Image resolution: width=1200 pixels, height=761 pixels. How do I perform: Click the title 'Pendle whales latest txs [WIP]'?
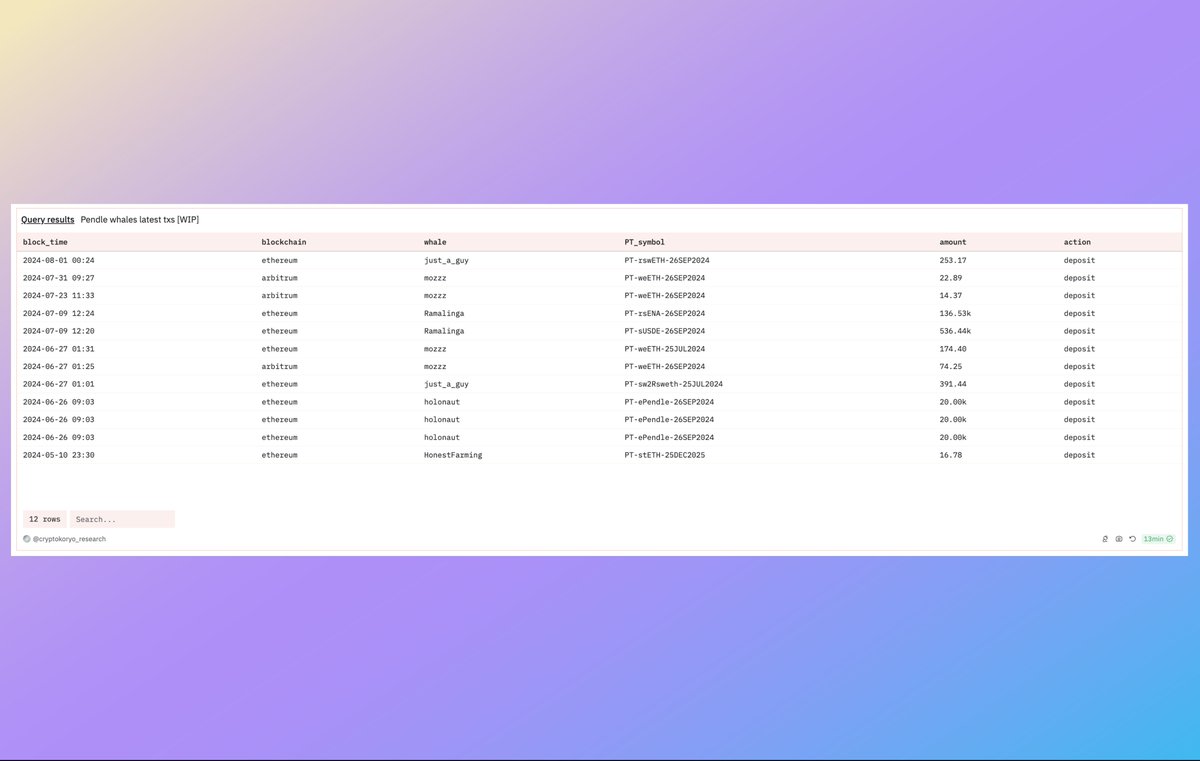(x=140, y=219)
